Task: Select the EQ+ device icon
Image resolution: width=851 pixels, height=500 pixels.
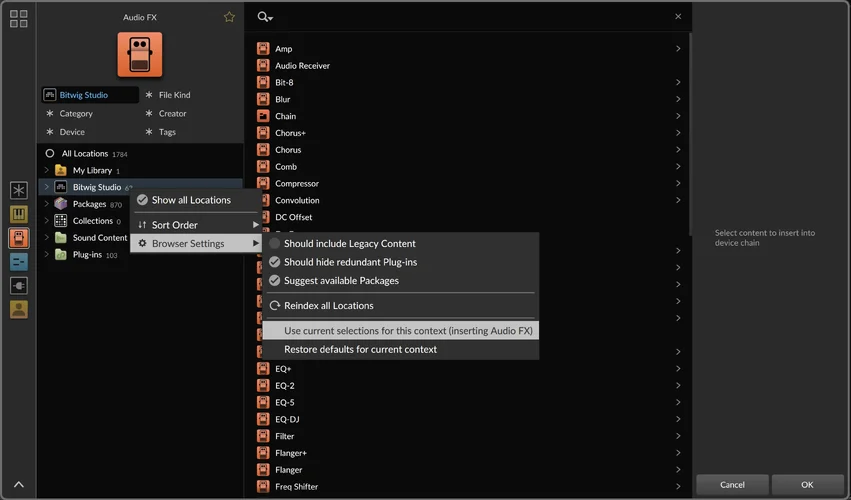Action: 263,369
